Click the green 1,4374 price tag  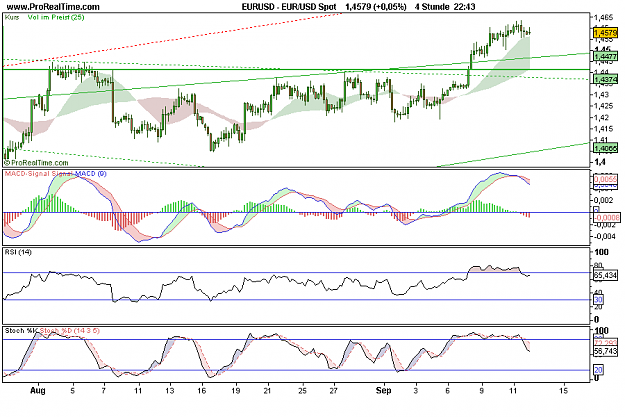click(605, 79)
